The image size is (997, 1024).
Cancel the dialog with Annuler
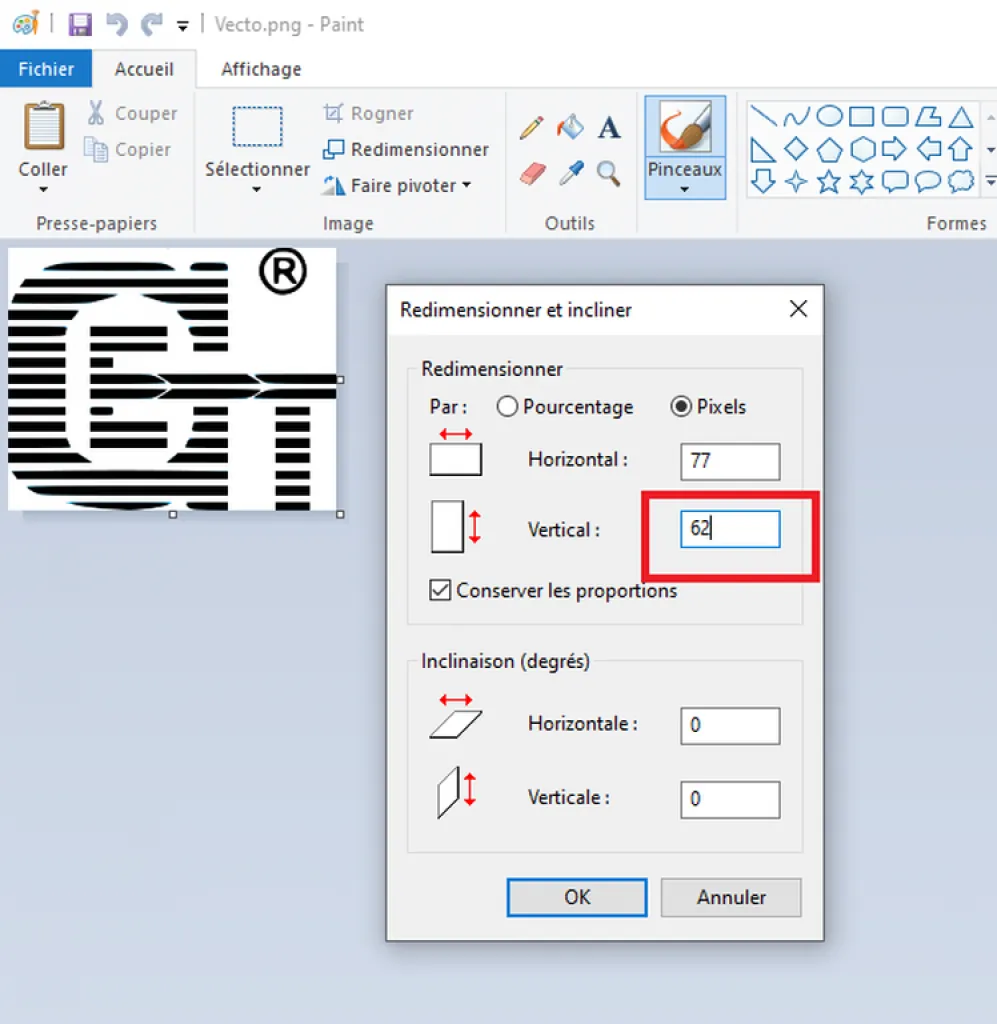(x=731, y=897)
